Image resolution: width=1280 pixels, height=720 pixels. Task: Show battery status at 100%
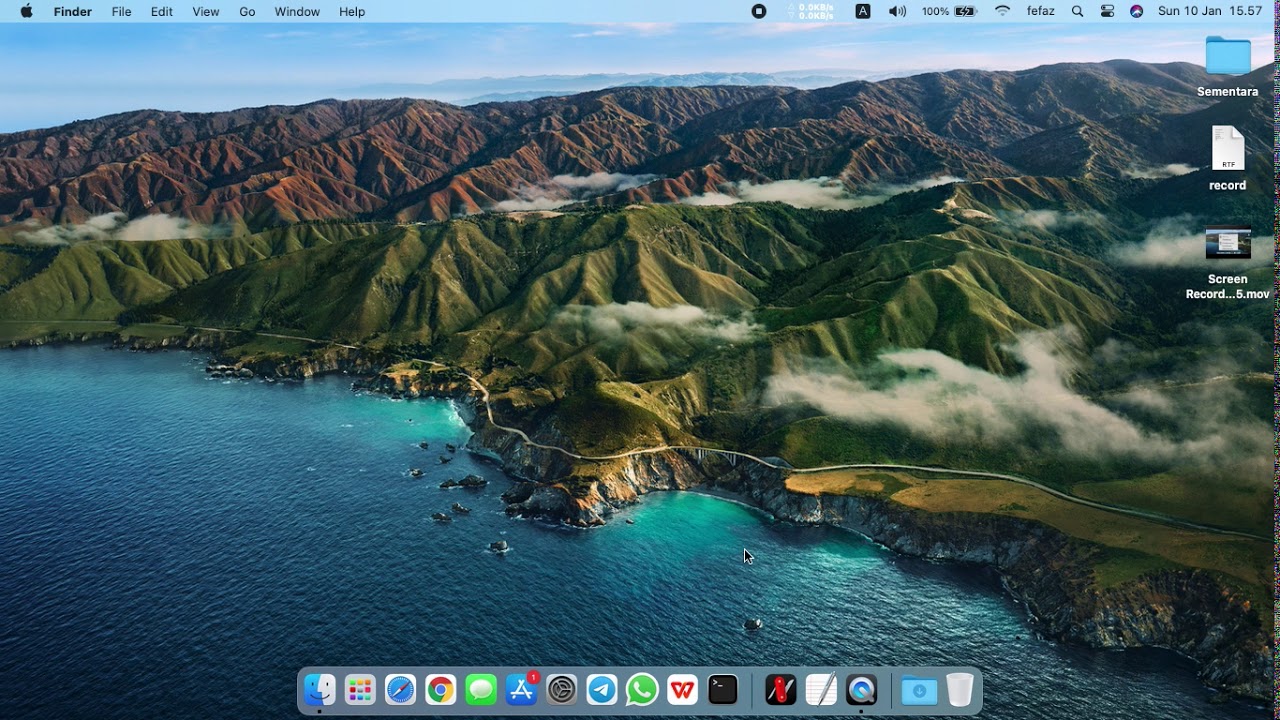pos(949,11)
